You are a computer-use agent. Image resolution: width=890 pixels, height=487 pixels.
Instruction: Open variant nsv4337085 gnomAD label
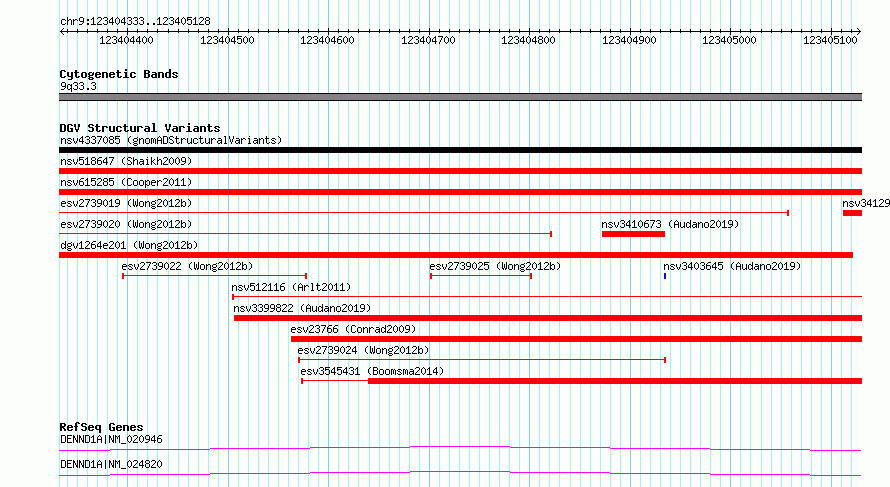tap(171, 140)
